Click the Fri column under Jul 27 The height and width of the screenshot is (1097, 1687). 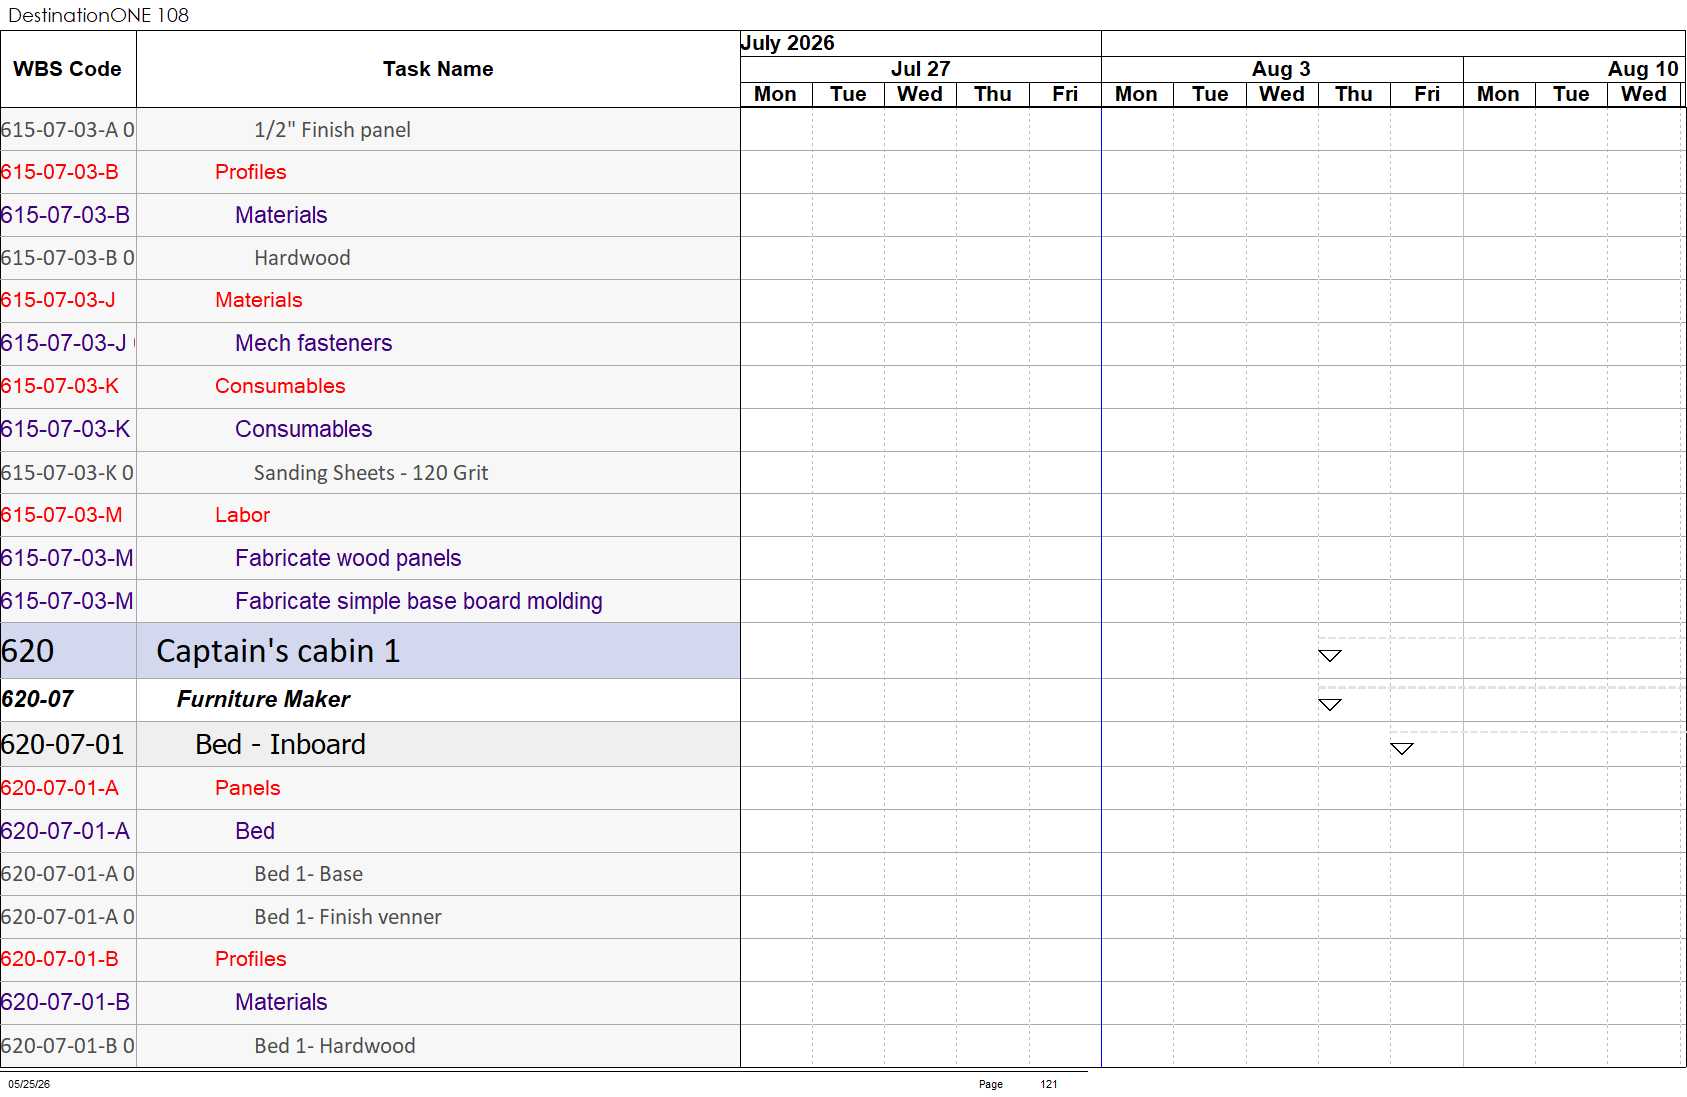click(x=1065, y=94)
